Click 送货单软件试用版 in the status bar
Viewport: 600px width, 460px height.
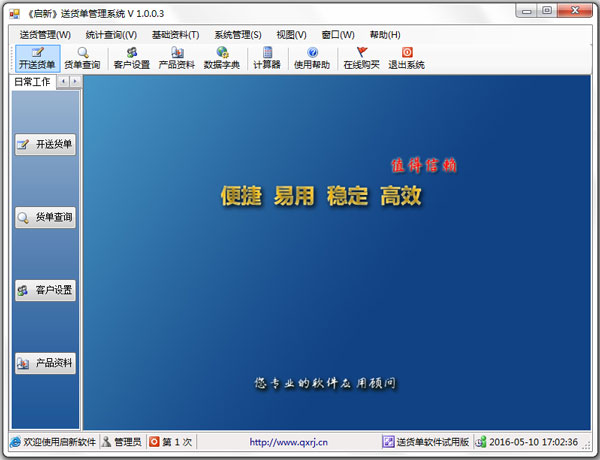[x=426, y=442]
